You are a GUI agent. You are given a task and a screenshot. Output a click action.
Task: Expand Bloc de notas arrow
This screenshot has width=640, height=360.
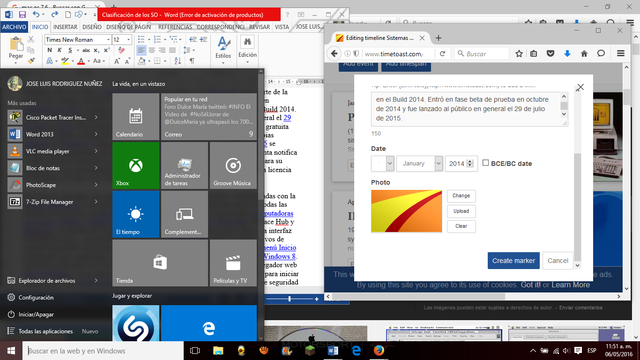point(96,168)
